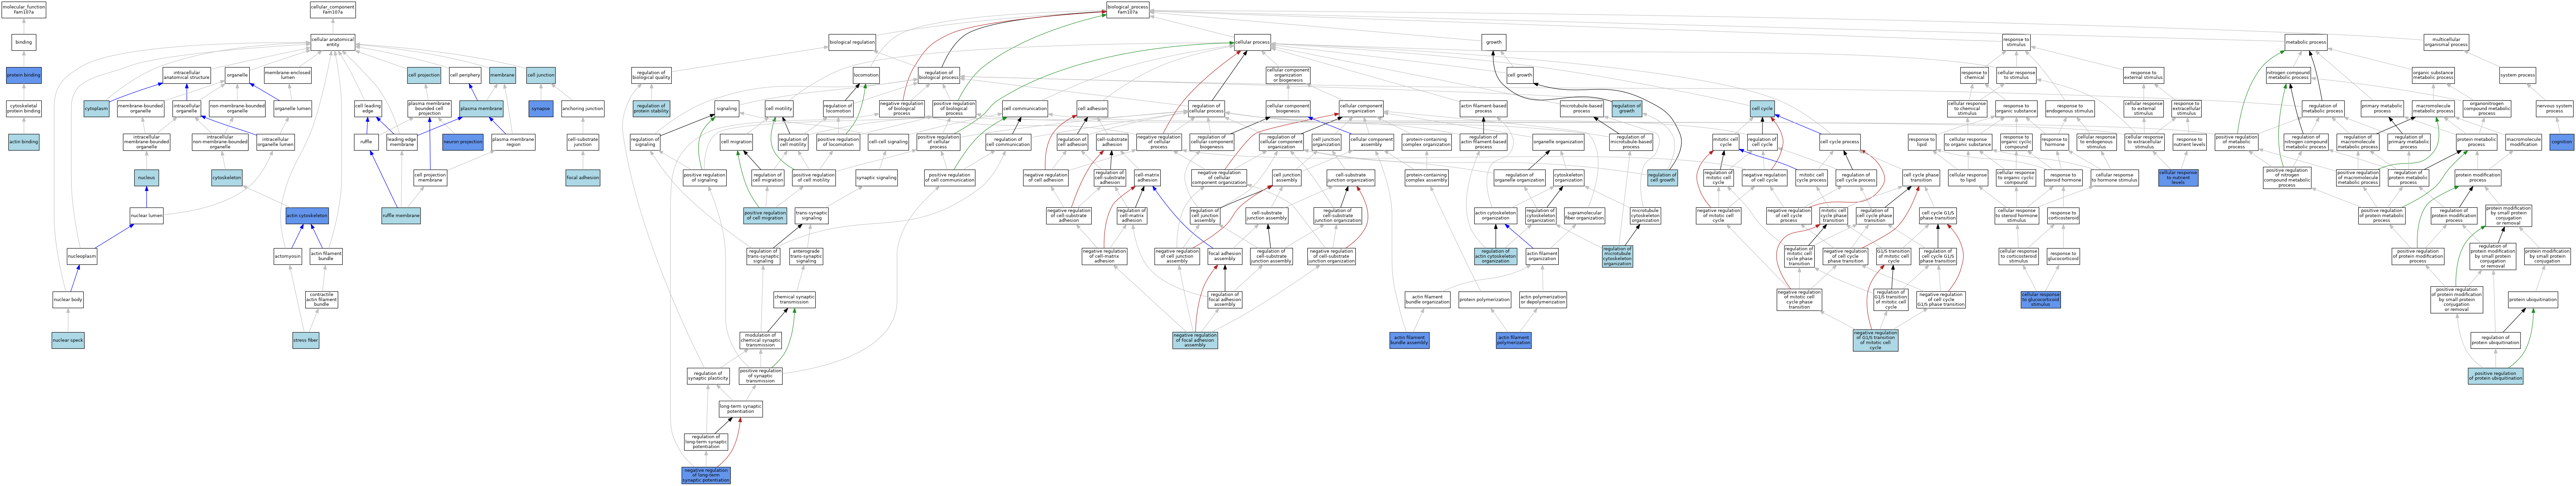Select the supramolecular fiber organization node
Image resolution: width=2576 pixels, height=486 pixels.
(1584, 216)
